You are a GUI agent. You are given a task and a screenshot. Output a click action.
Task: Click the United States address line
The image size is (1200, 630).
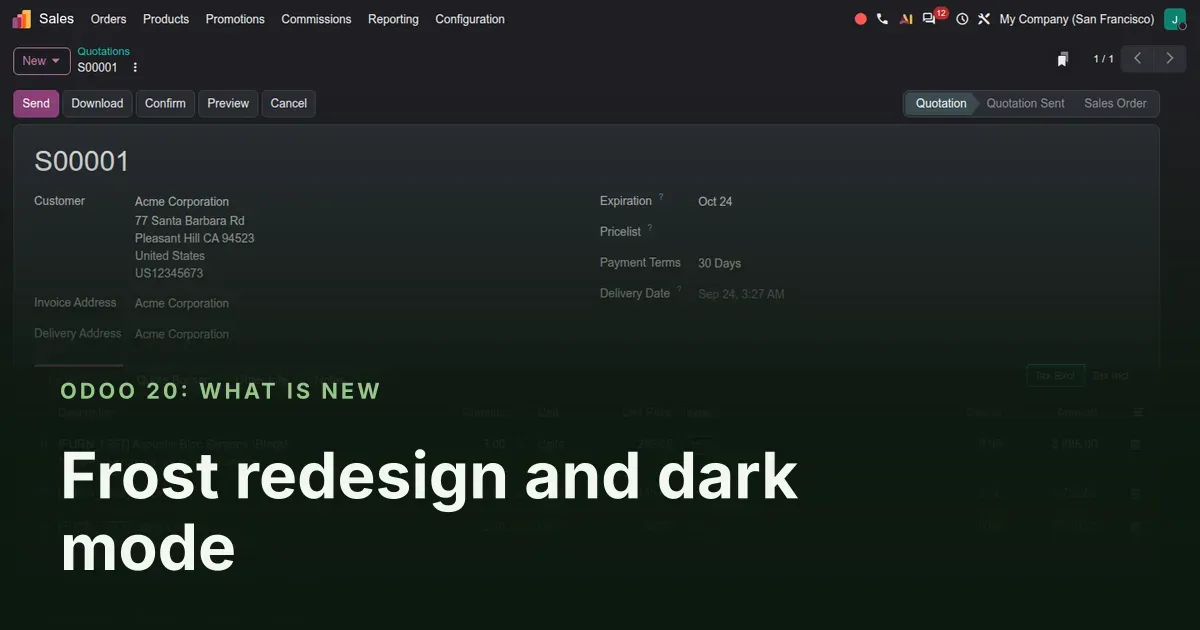coord(170,255)
